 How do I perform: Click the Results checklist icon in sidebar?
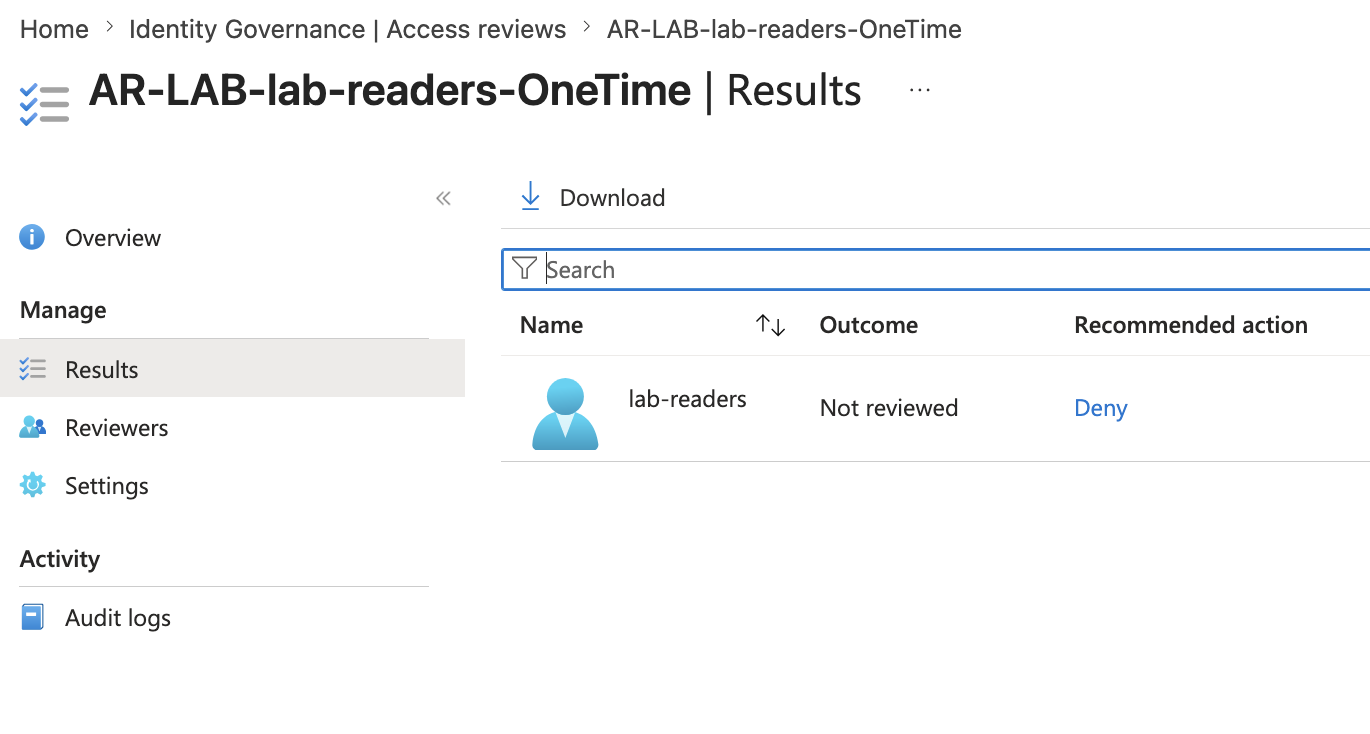32,369
